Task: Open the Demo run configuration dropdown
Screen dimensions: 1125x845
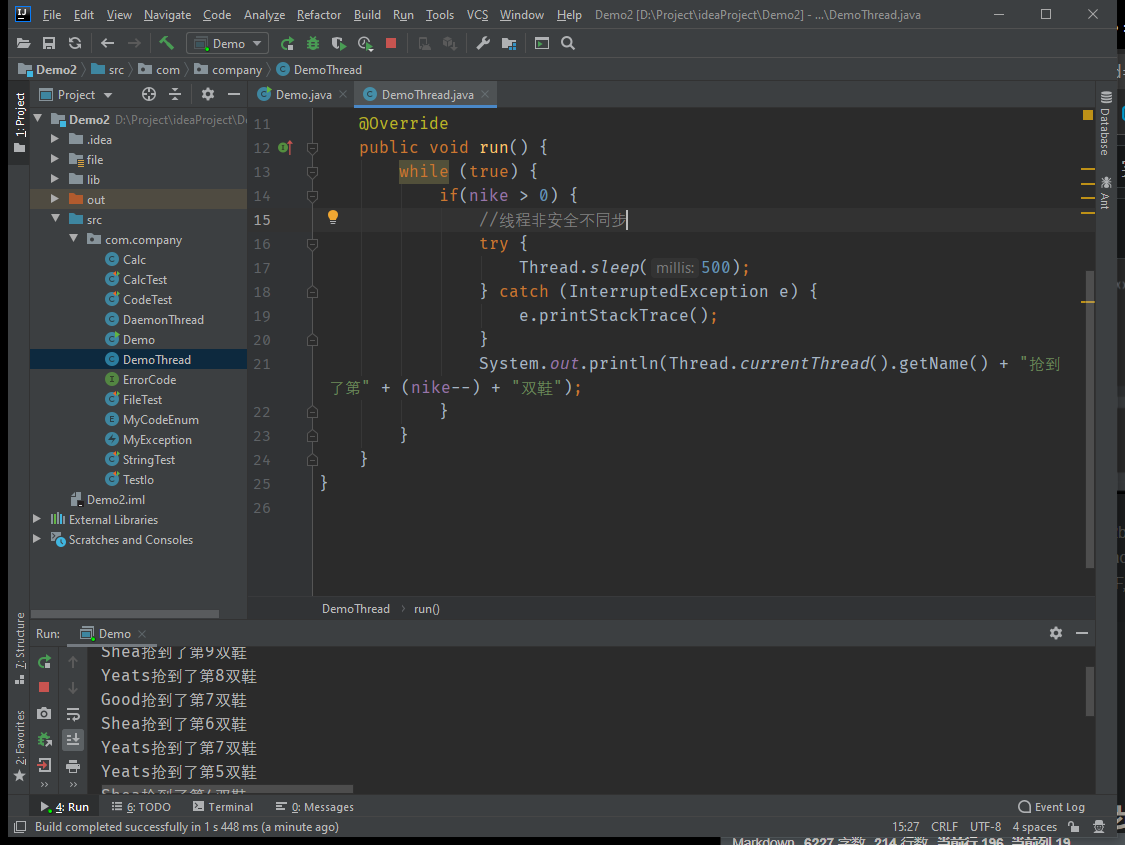Action: tap(227, 44)
